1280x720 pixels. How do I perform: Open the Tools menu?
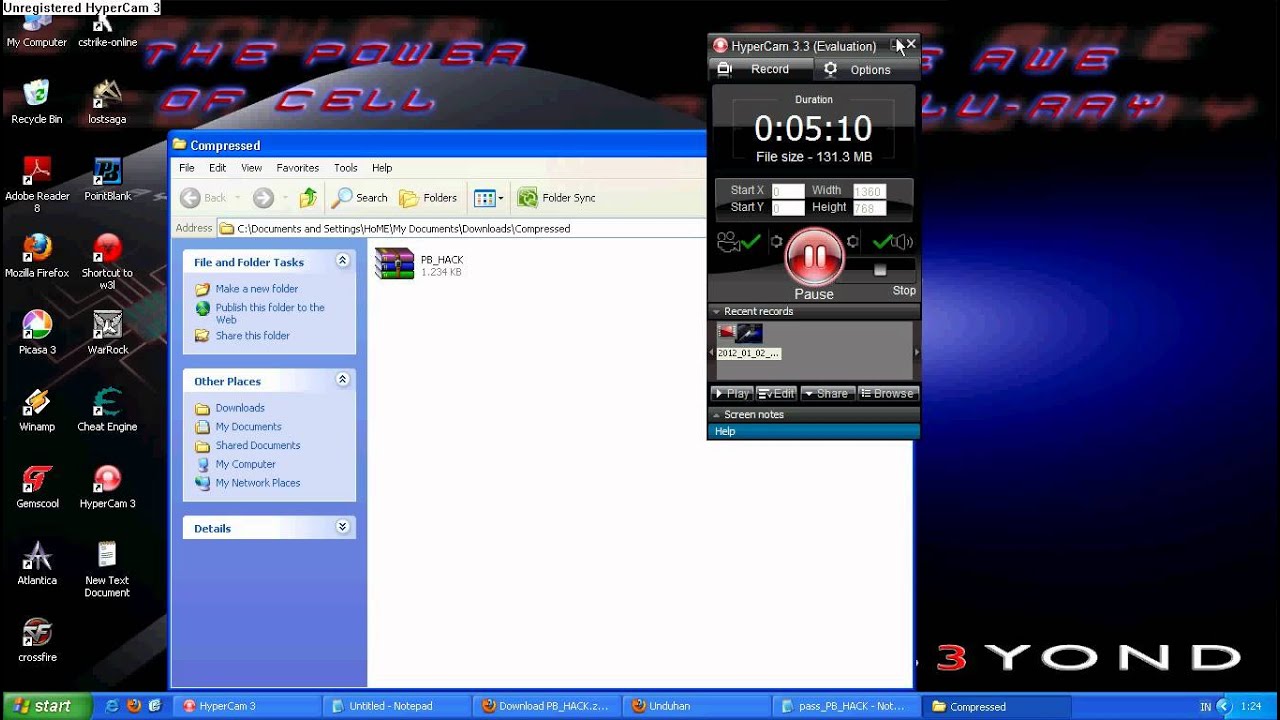coord(346,168)
